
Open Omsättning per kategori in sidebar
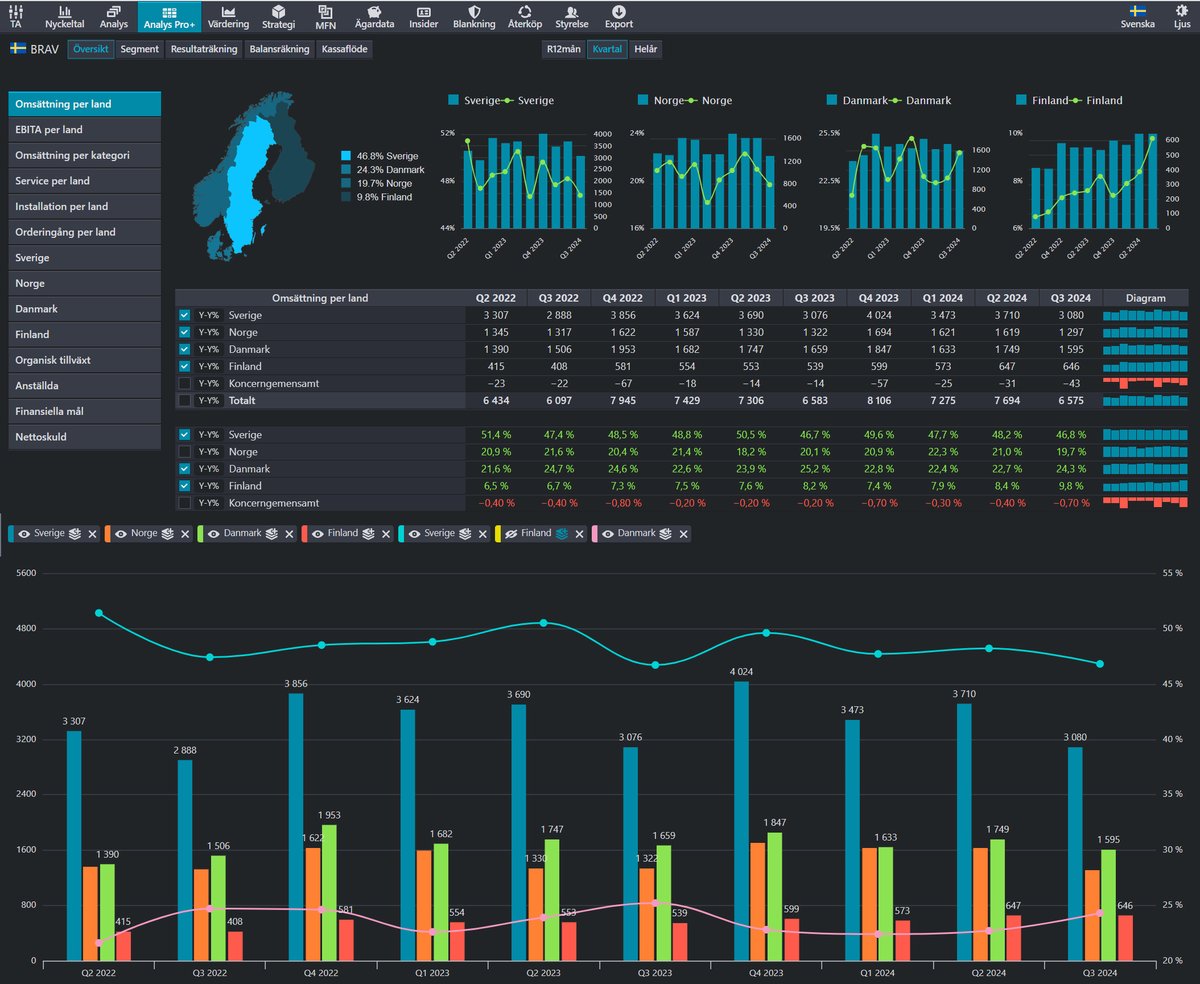[84, 155]
